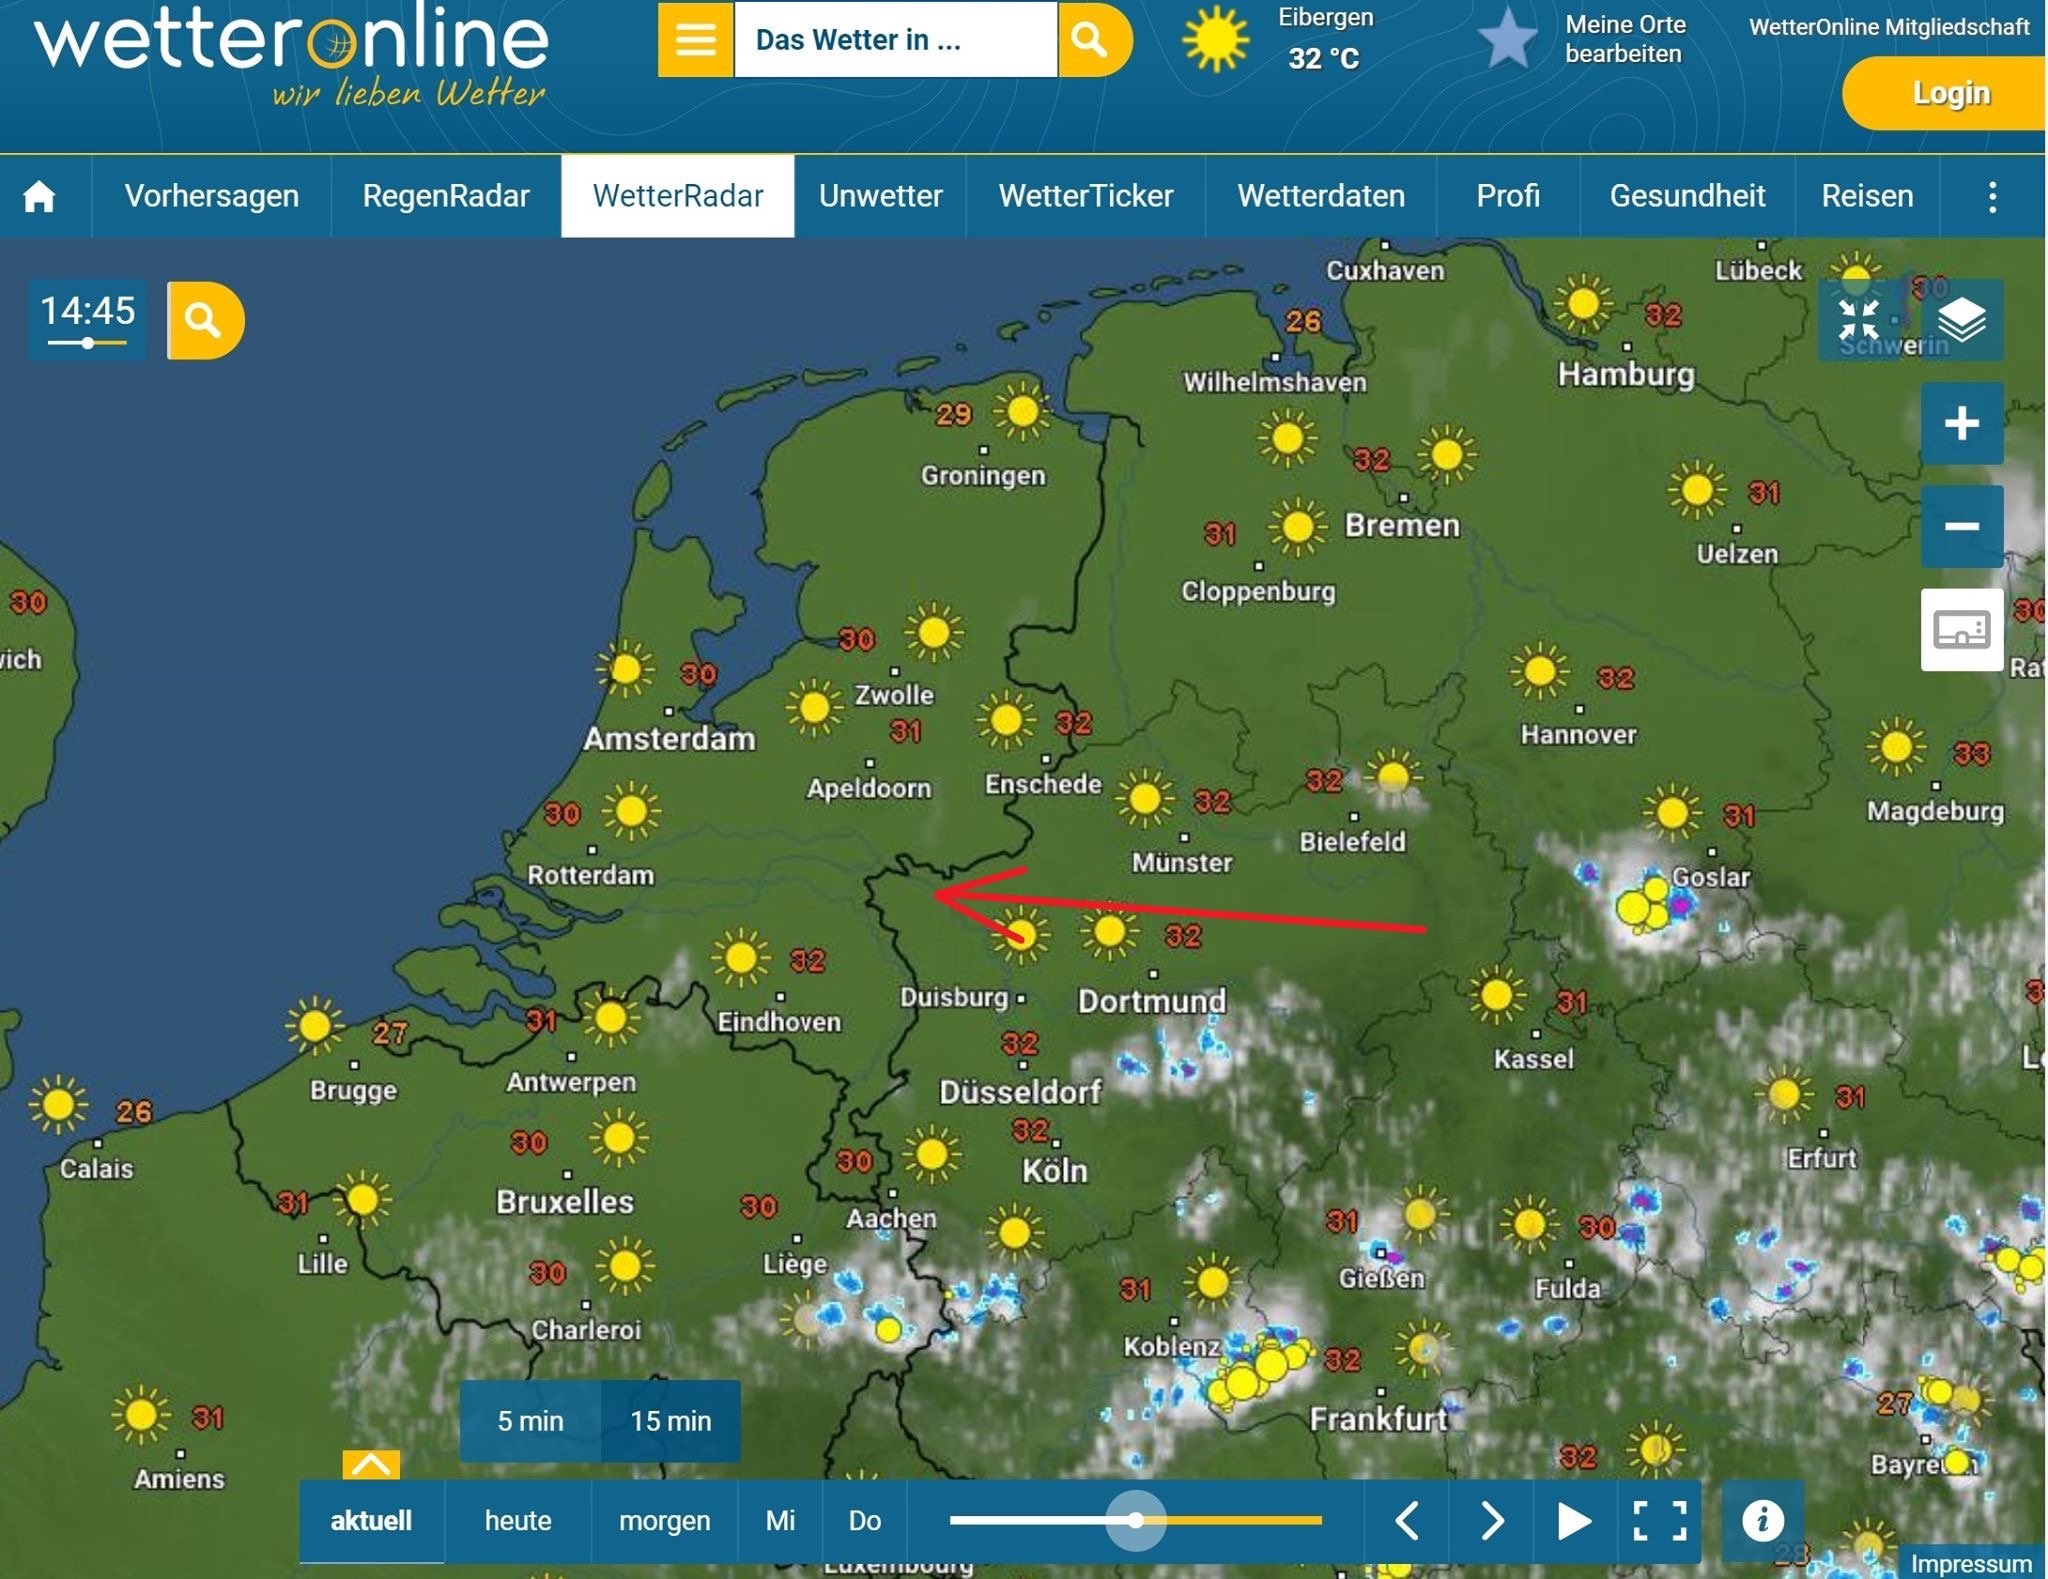Switch to the morgen tab
The width and height of the screenshot is (2048, 1579).
[664, 1521]
